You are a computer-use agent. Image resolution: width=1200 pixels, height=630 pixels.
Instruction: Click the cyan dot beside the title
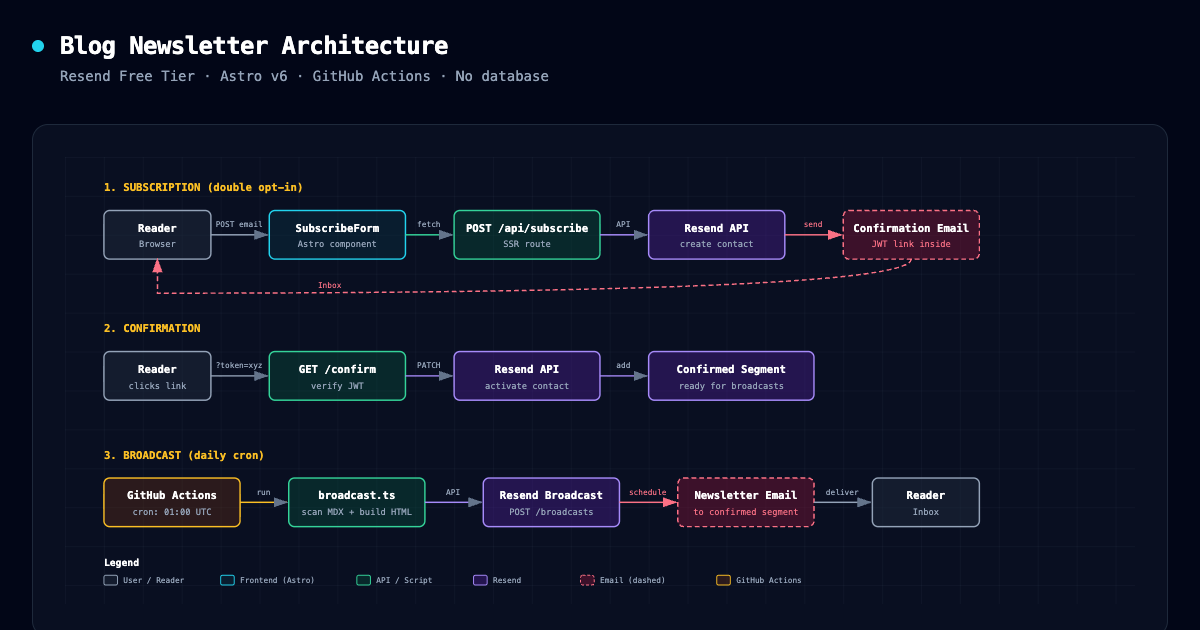pos(38,46)
